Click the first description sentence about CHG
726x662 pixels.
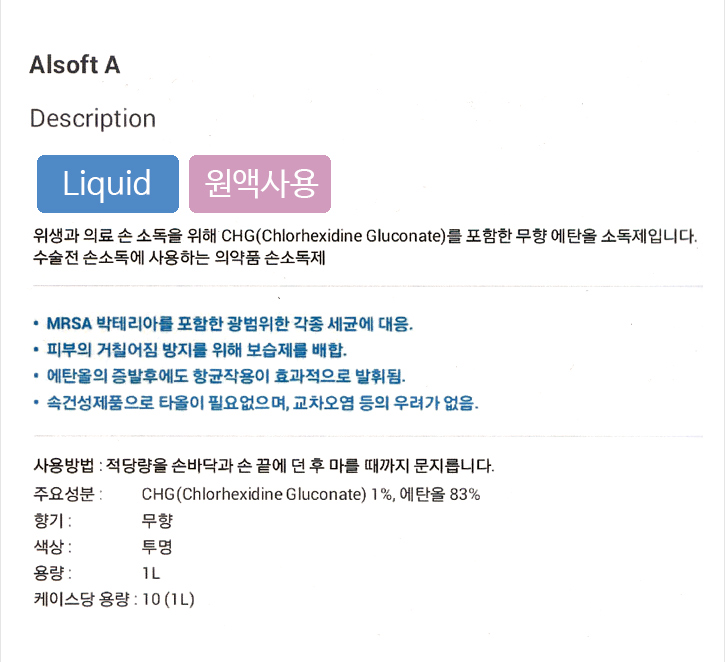pyautogui.click(x=365, y=236)
